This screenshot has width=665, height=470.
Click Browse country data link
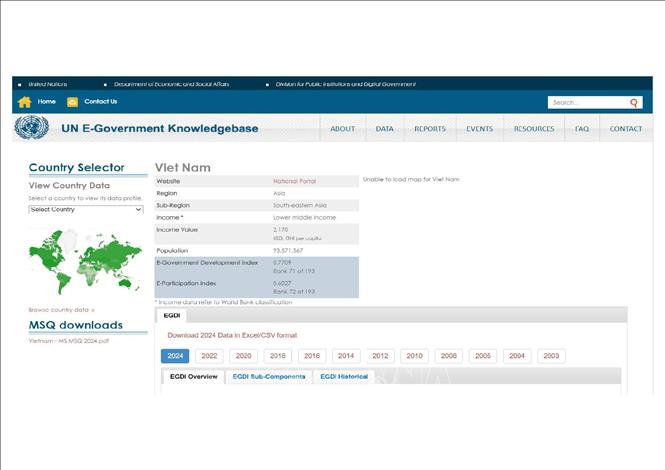(x=61, y=309)
